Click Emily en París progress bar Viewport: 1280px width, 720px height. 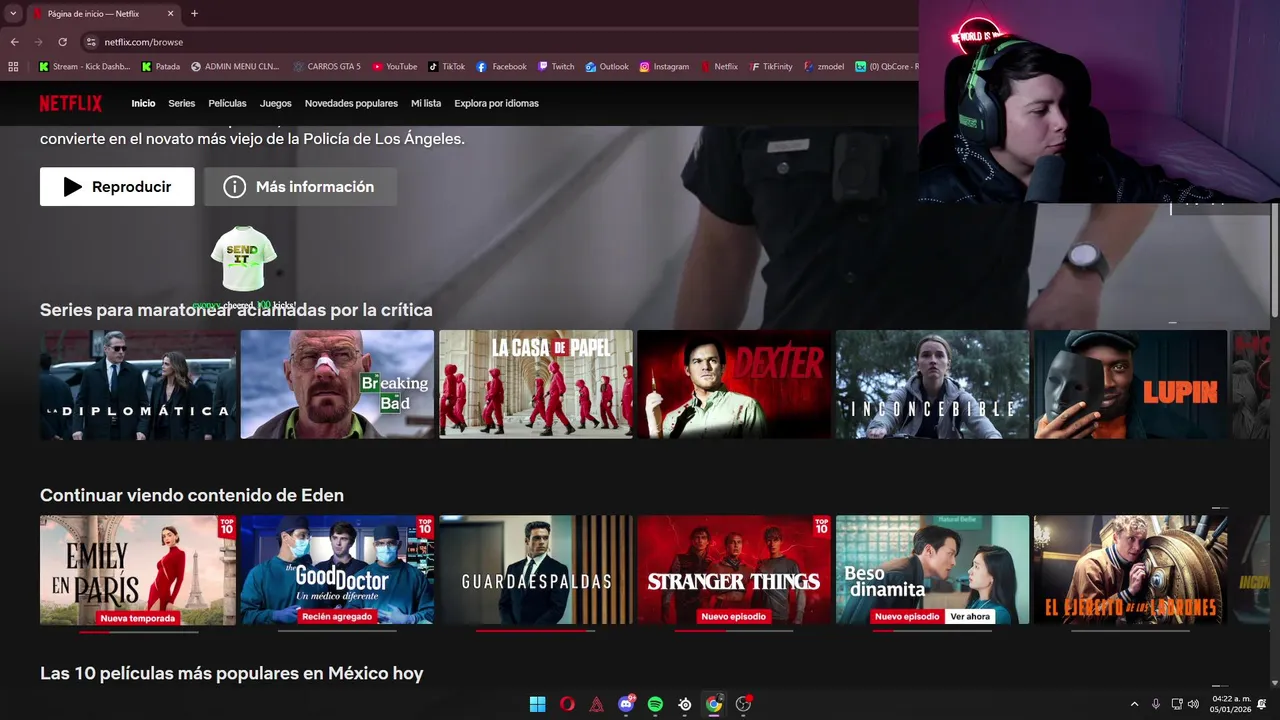[138, 631]
